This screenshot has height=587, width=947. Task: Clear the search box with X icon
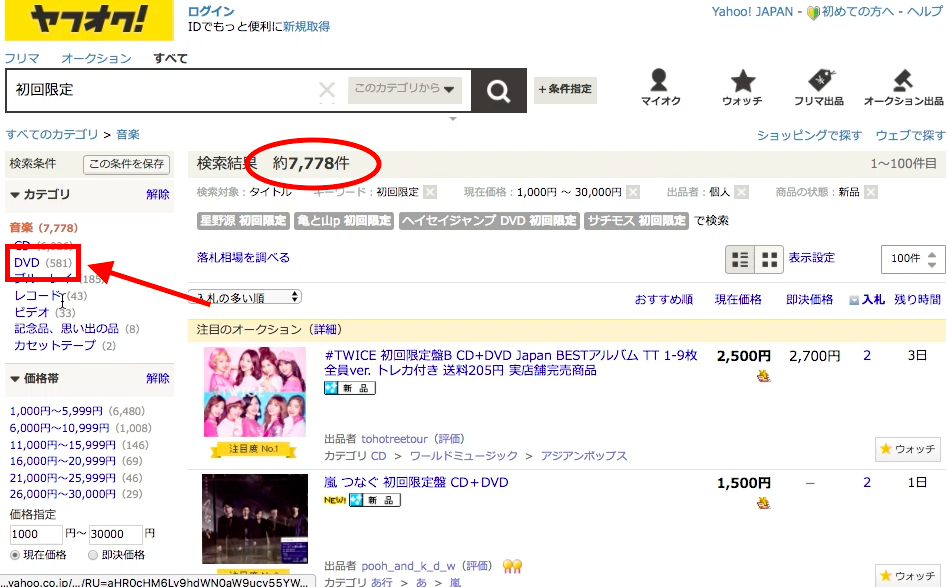pyautogui.click(x=327, y=91)
